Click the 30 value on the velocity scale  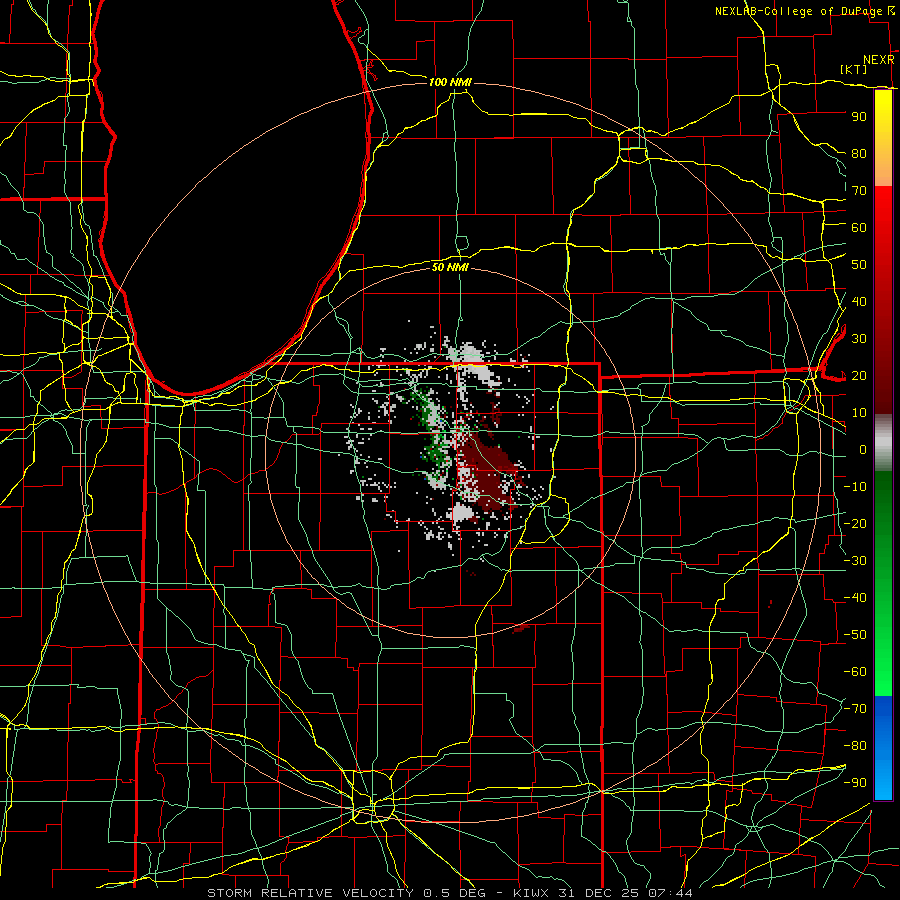pyautogui.click(x=859, y=339)
